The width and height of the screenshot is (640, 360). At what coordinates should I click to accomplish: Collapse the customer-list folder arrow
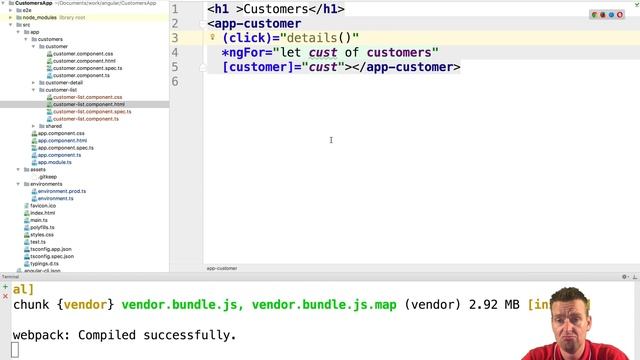(x=33, y=90)
